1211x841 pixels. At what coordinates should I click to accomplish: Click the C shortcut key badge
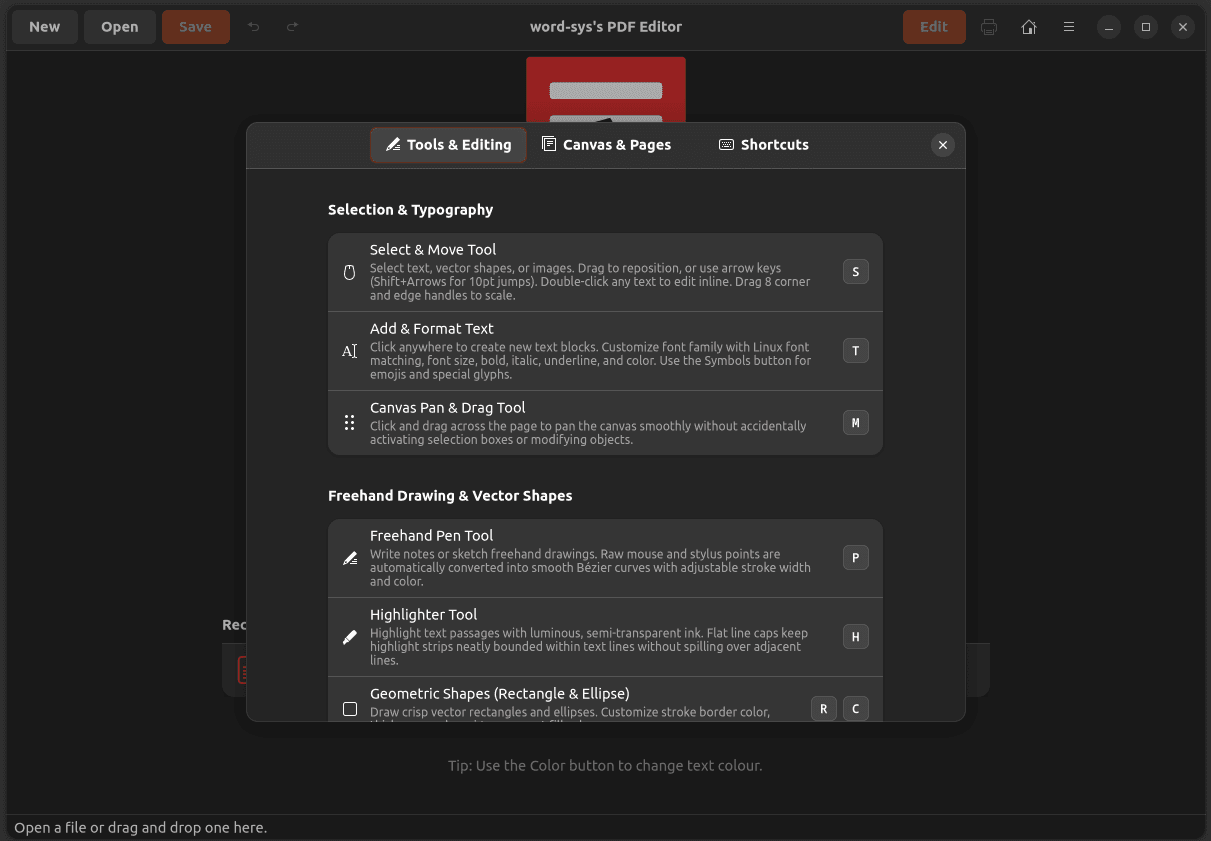856,709
